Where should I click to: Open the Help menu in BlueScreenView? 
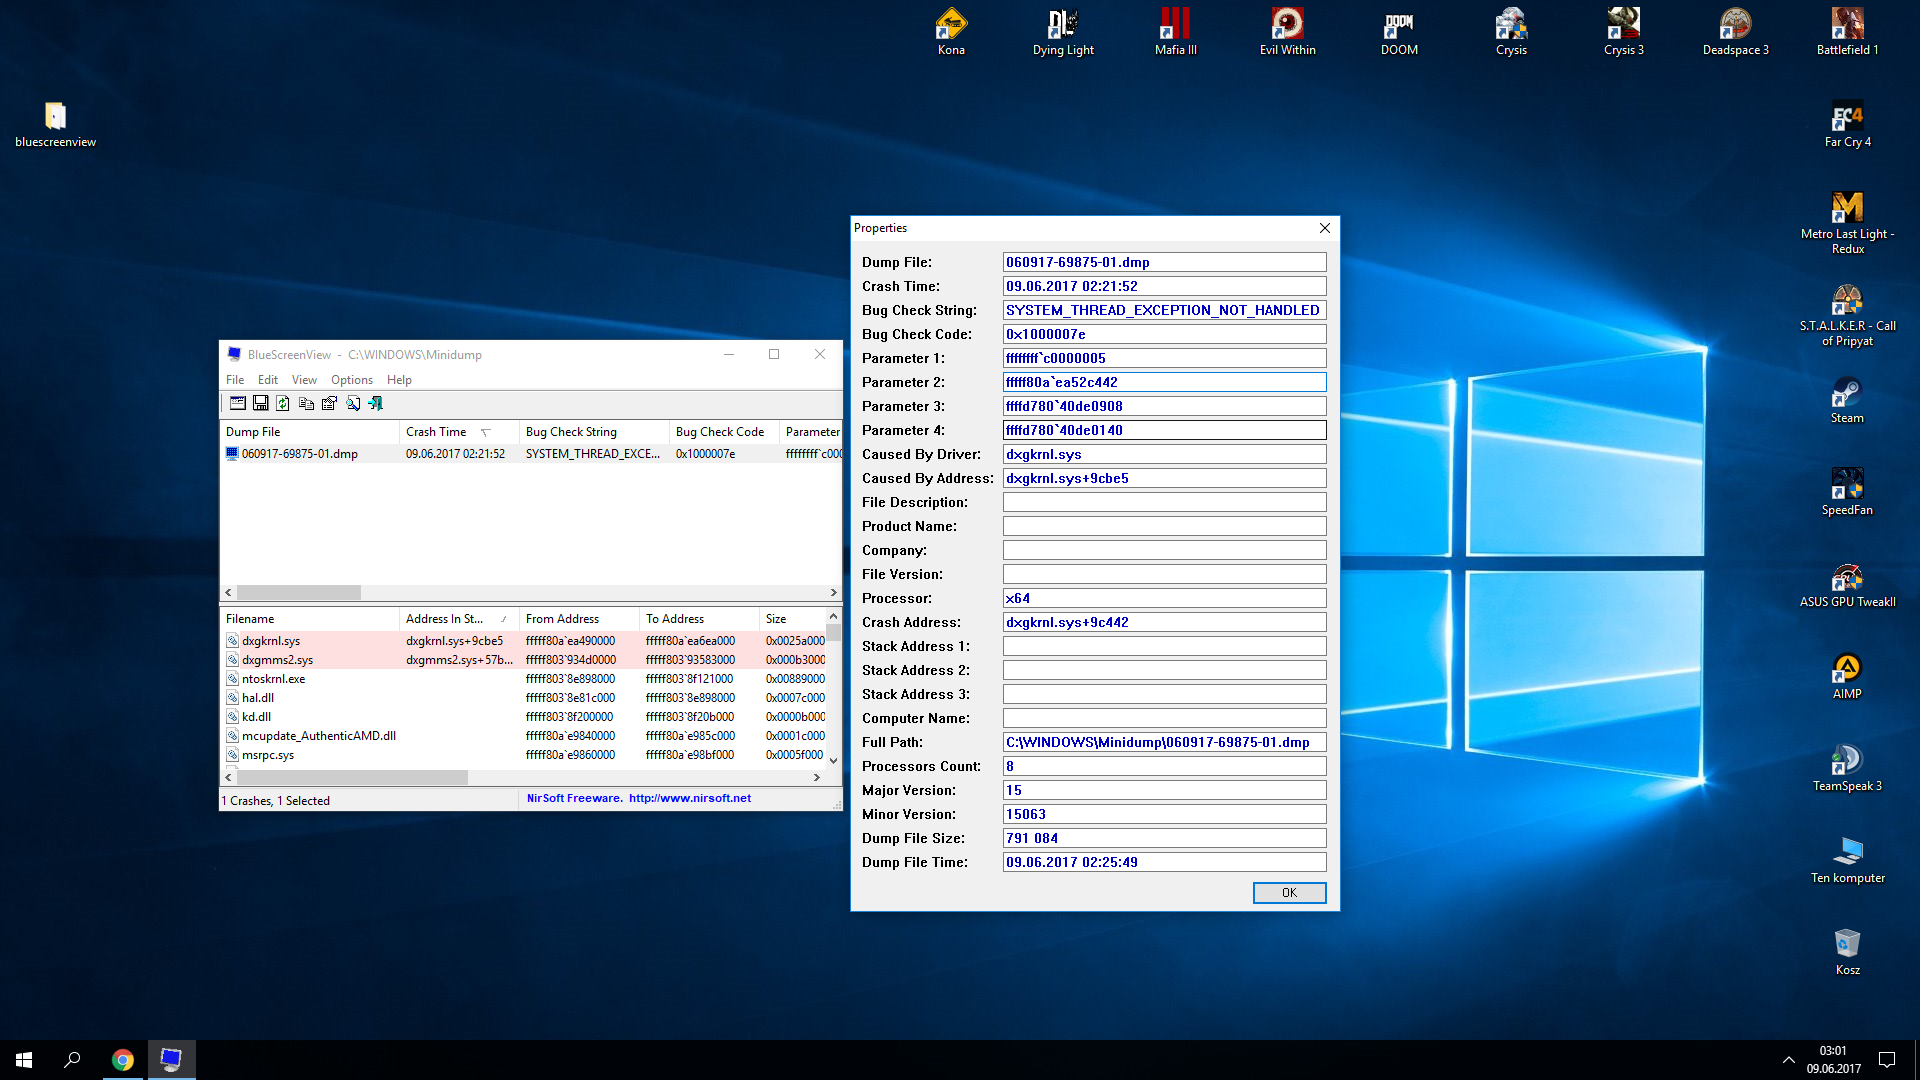click(399, 380)
